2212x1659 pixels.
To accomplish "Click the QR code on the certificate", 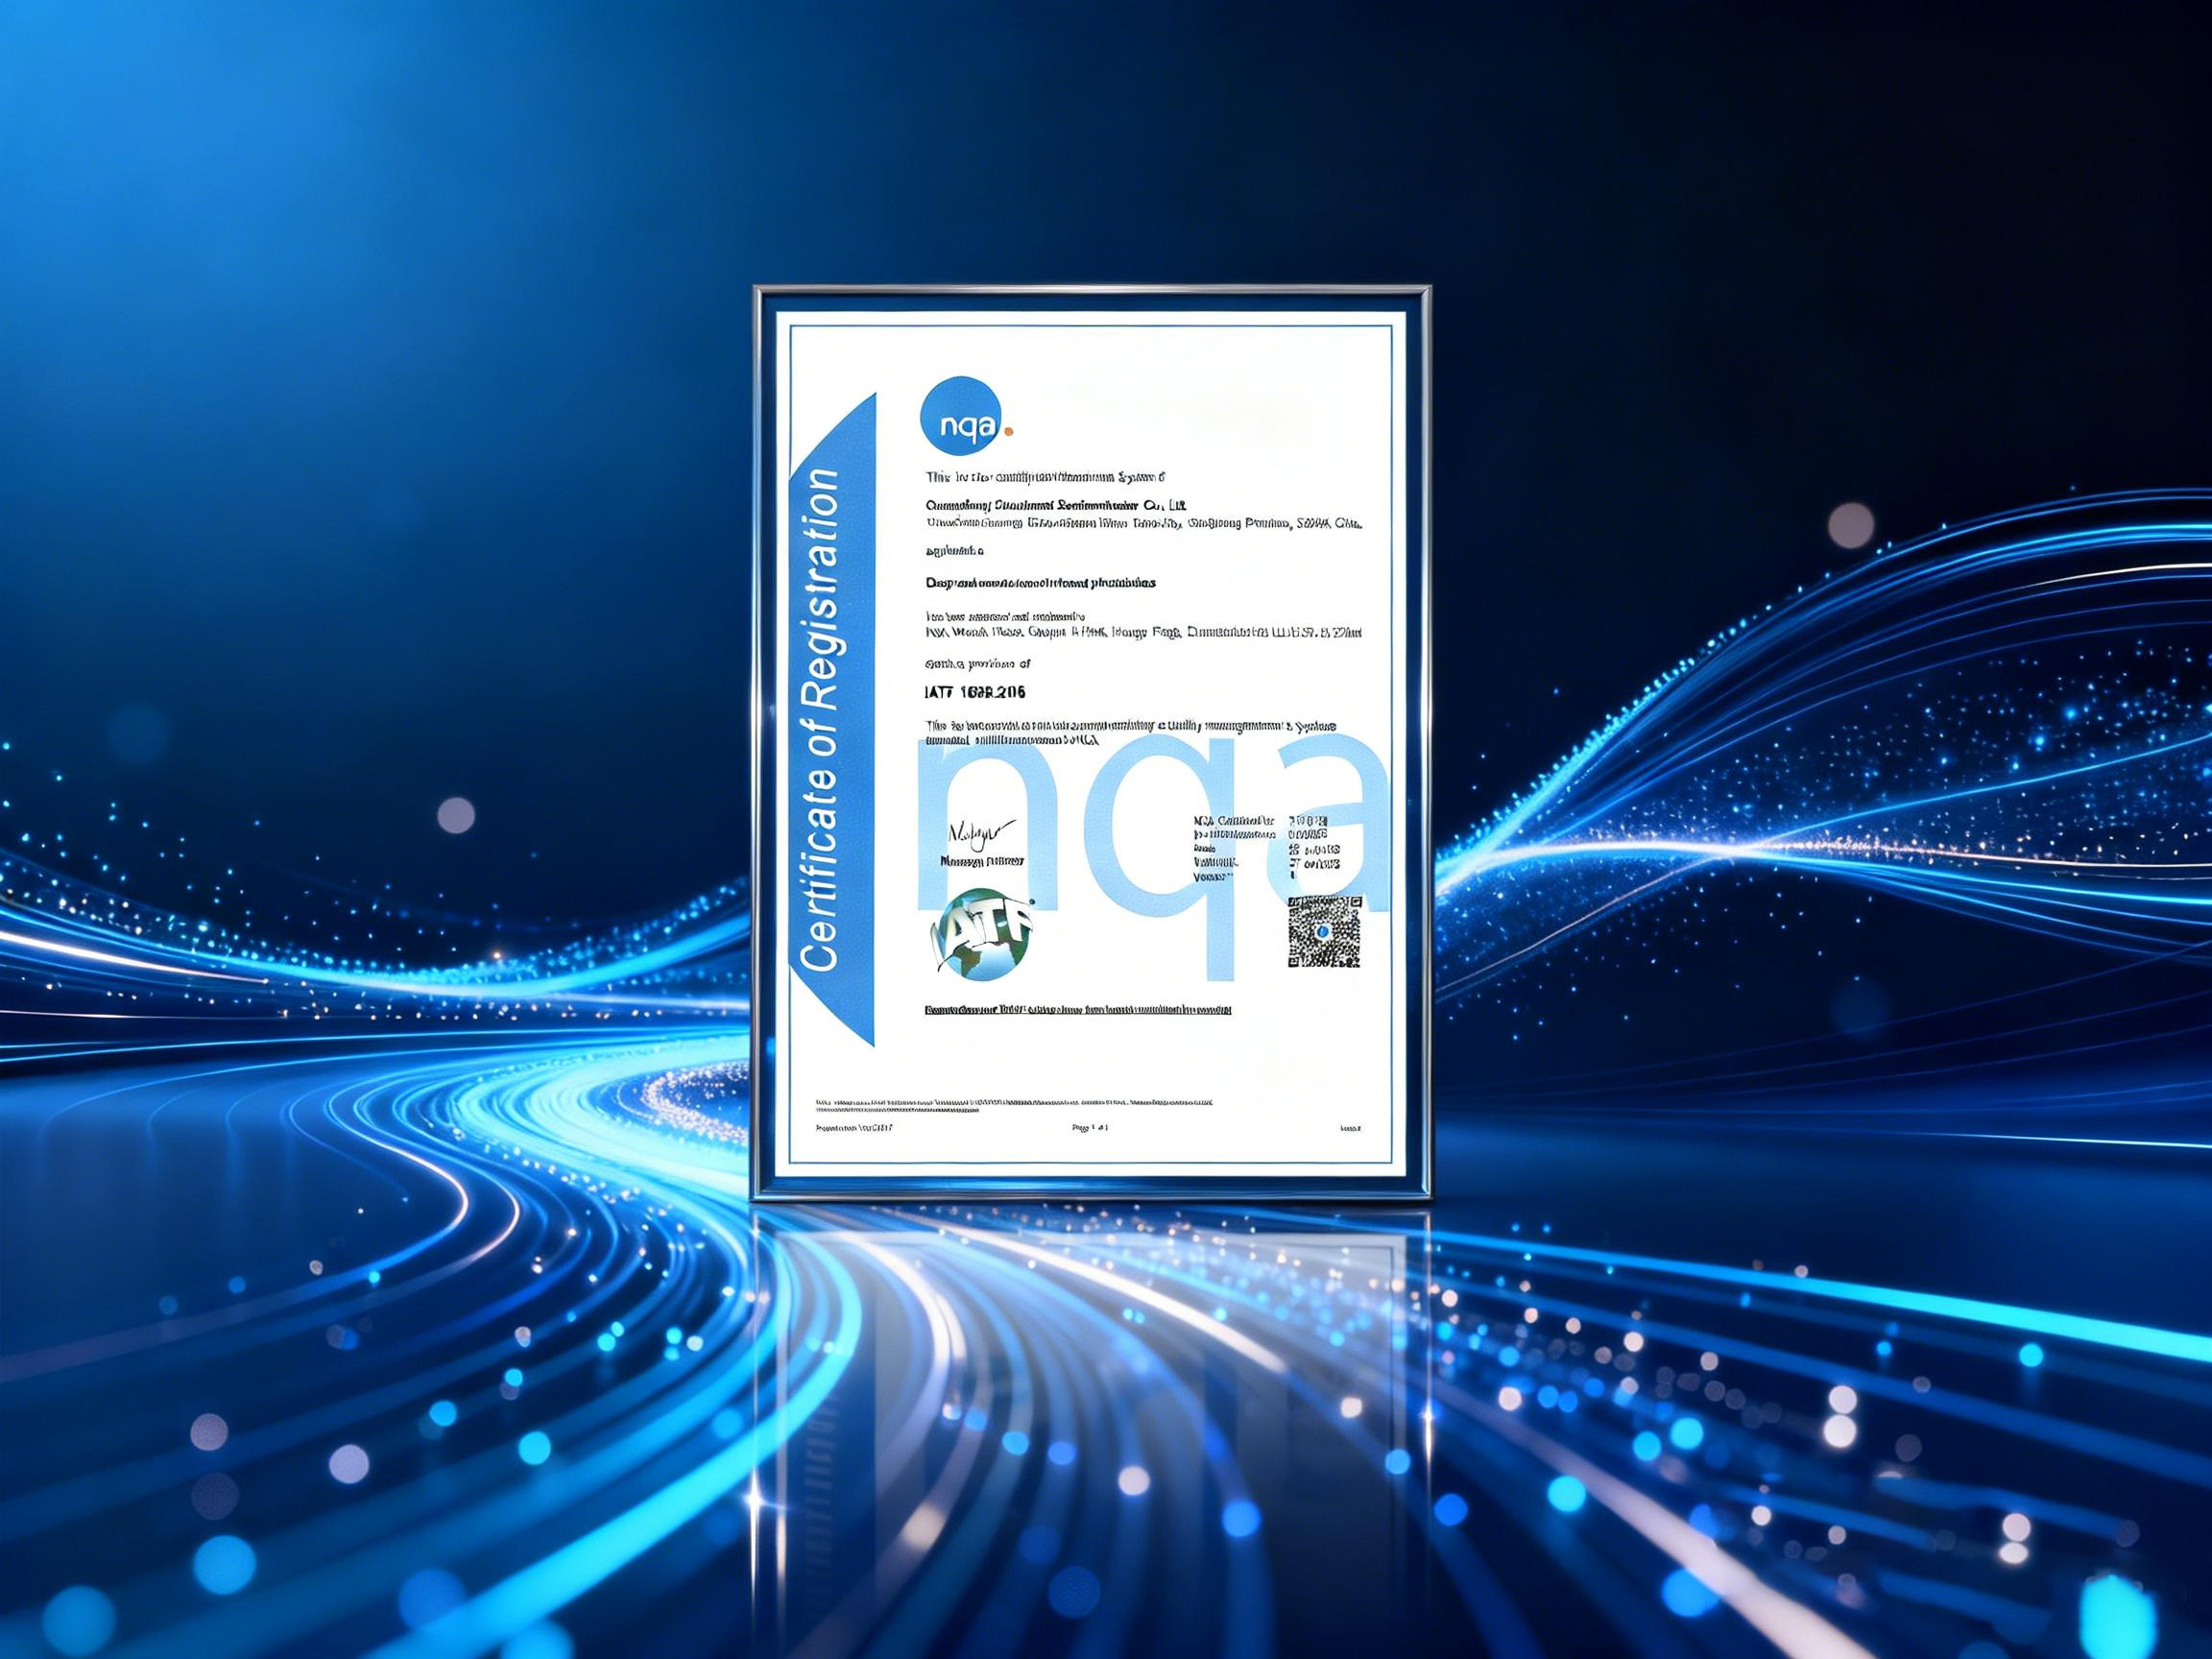I will pos(1324,931).
